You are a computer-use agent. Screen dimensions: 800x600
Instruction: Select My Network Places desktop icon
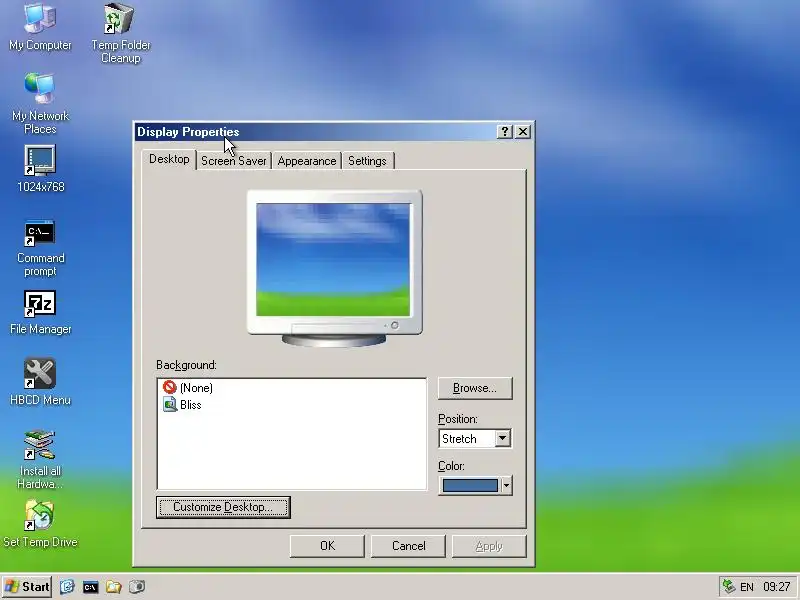(x=40, y=104)
